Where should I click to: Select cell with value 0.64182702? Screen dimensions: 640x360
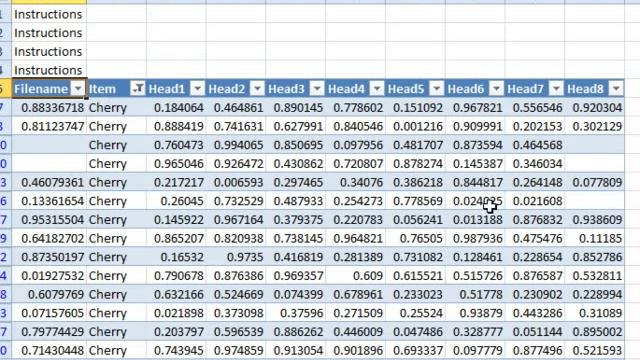click(x=49, y=238)
